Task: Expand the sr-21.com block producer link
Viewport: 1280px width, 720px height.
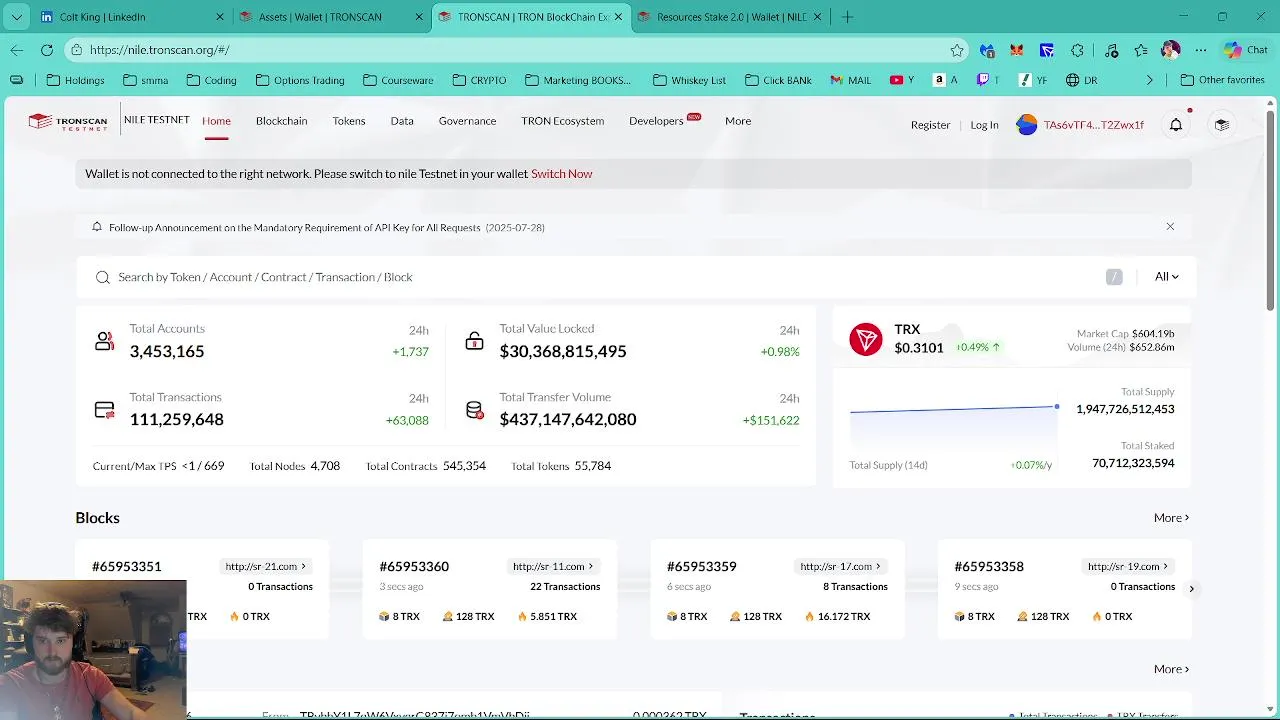Action: [x=266, y=566]
